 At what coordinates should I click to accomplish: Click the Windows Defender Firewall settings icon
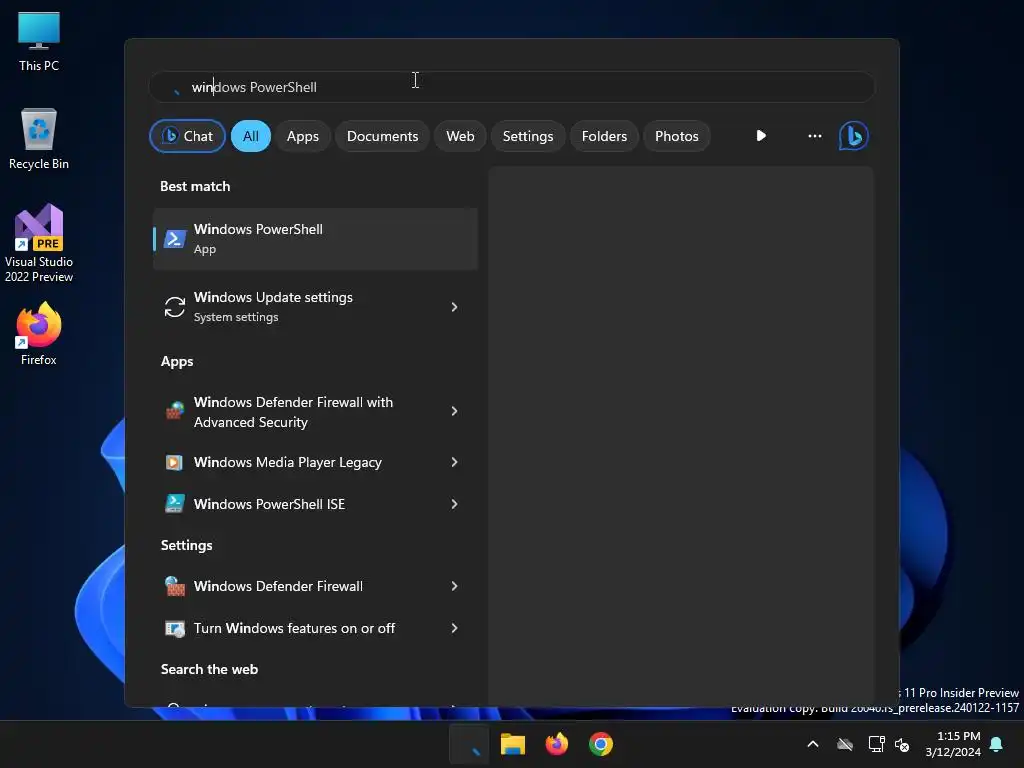point(174,586)
